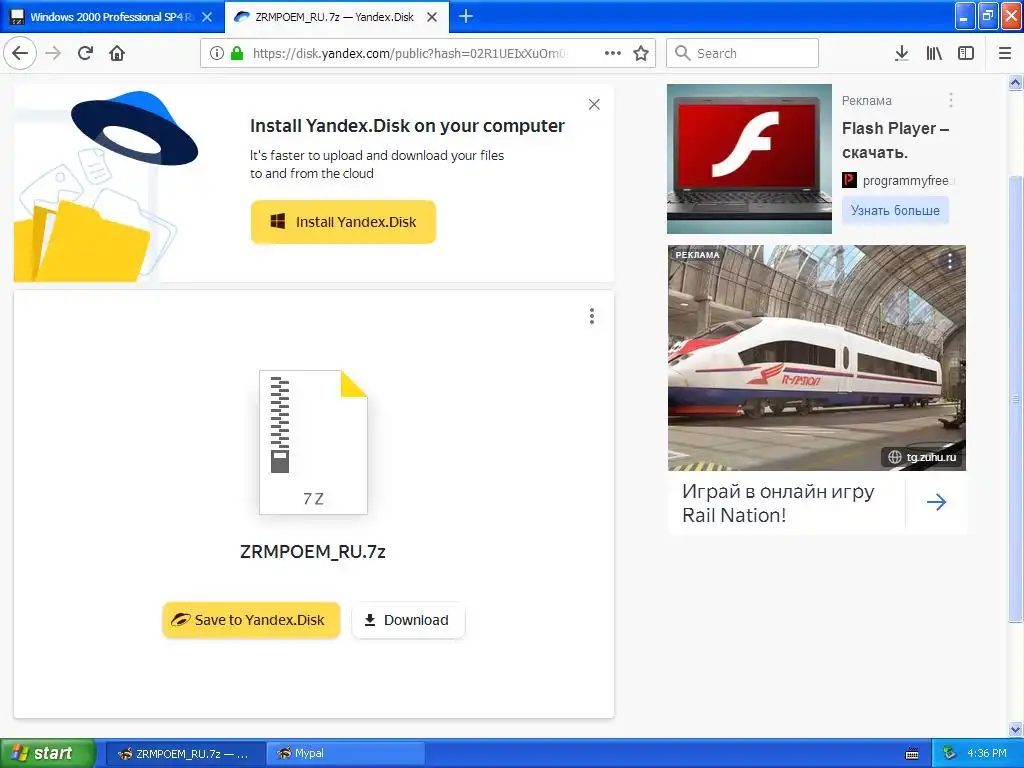Image resolution: width=1024 pixels, height=768 pixels.
Task: Click the Rail Nation ad arrow
Action: [x=936, y=502]
